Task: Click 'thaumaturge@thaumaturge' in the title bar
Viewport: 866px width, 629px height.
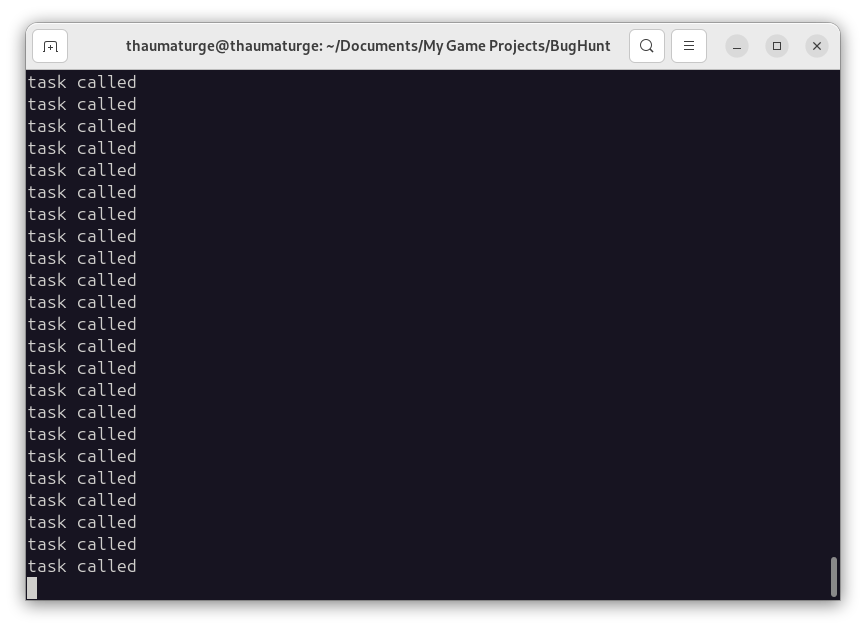Action: (224, 46)
